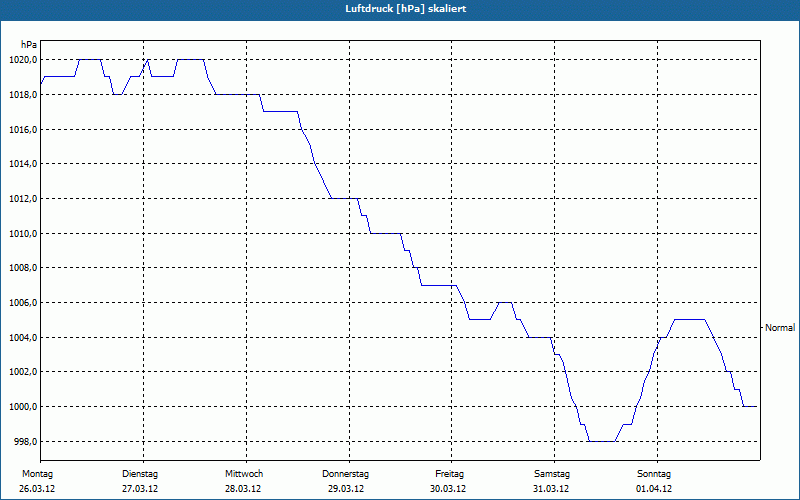Select the 1016,0 axis value
Screen dimensions: 800x500
click(x=23, y=130)
